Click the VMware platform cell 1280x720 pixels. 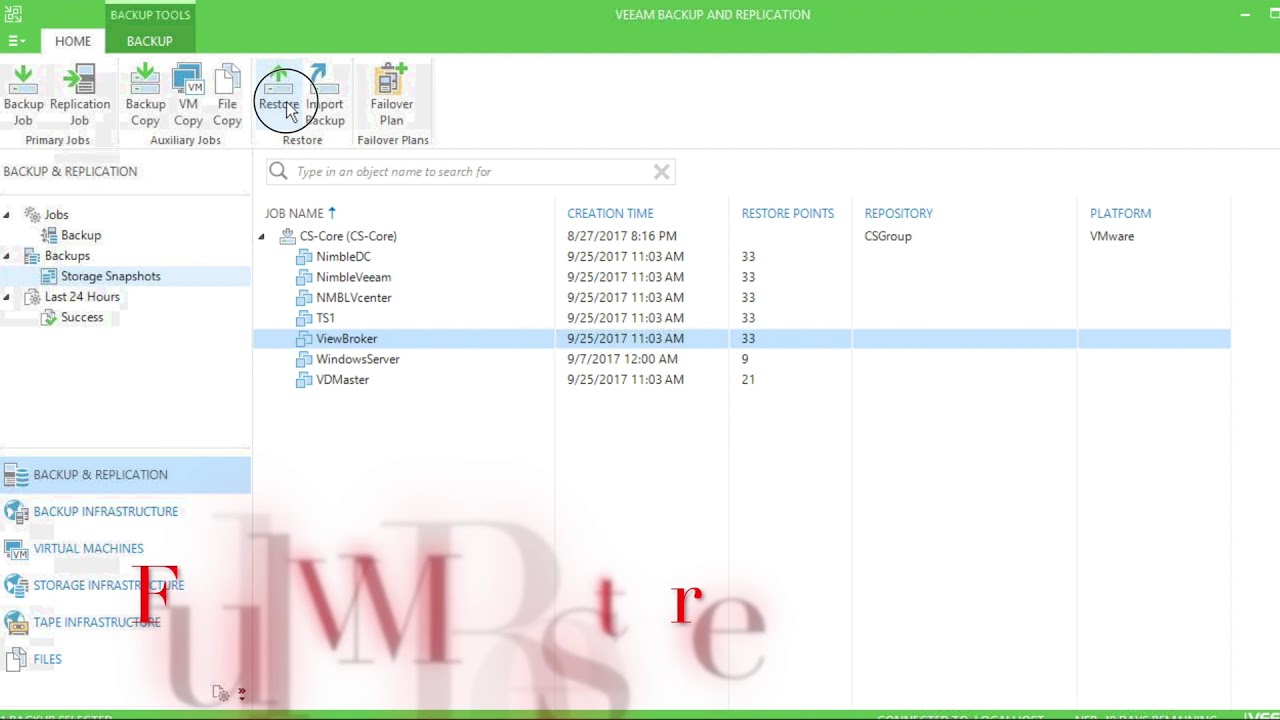pos(1112,236)
